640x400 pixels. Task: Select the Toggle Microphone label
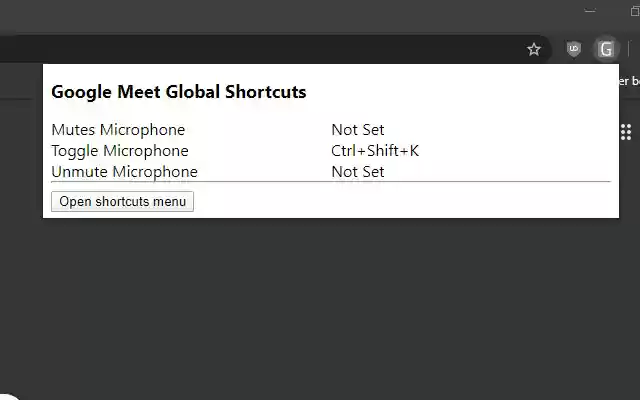[x=120, y=151]
